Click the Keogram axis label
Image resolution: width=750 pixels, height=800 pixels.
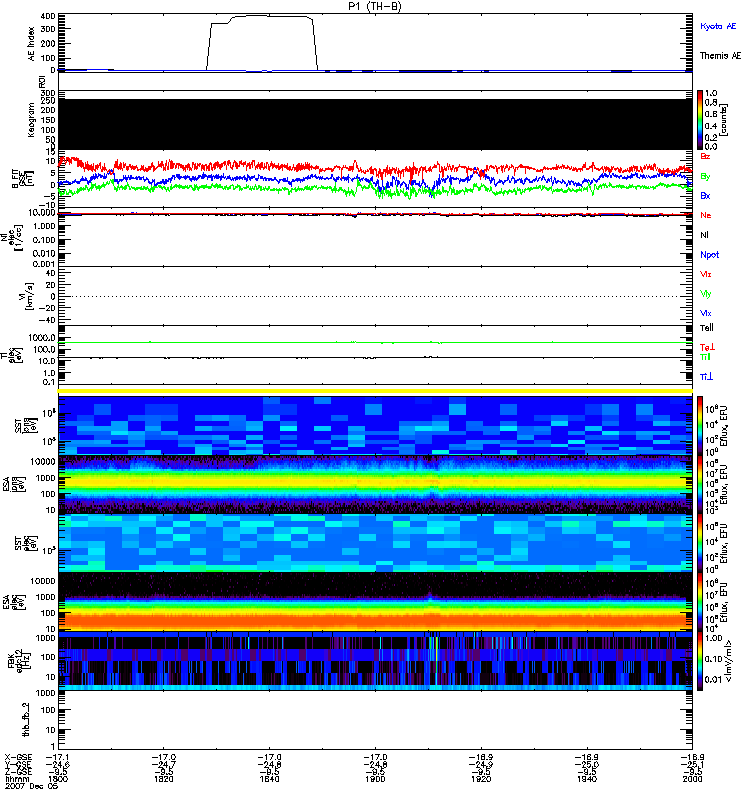(31, 120)
